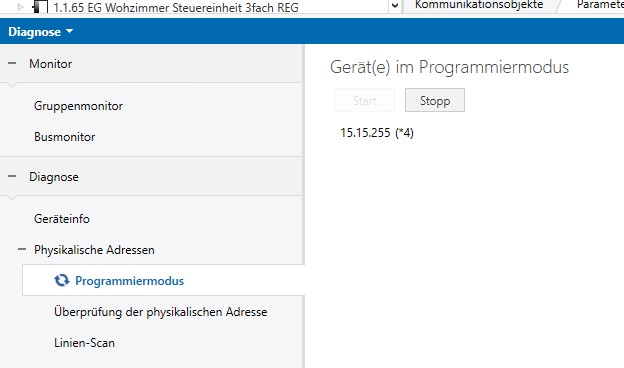Select Physikalische Adressen entry
The width and height of the screenshot is (624, 368).
click(x=94, y=250)
